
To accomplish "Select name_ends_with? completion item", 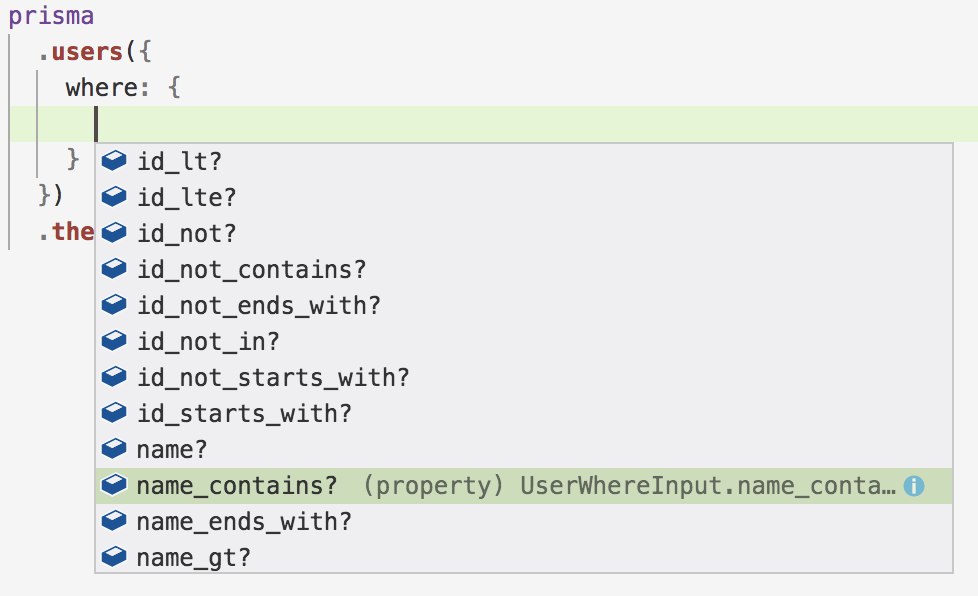I will [244, 521].
